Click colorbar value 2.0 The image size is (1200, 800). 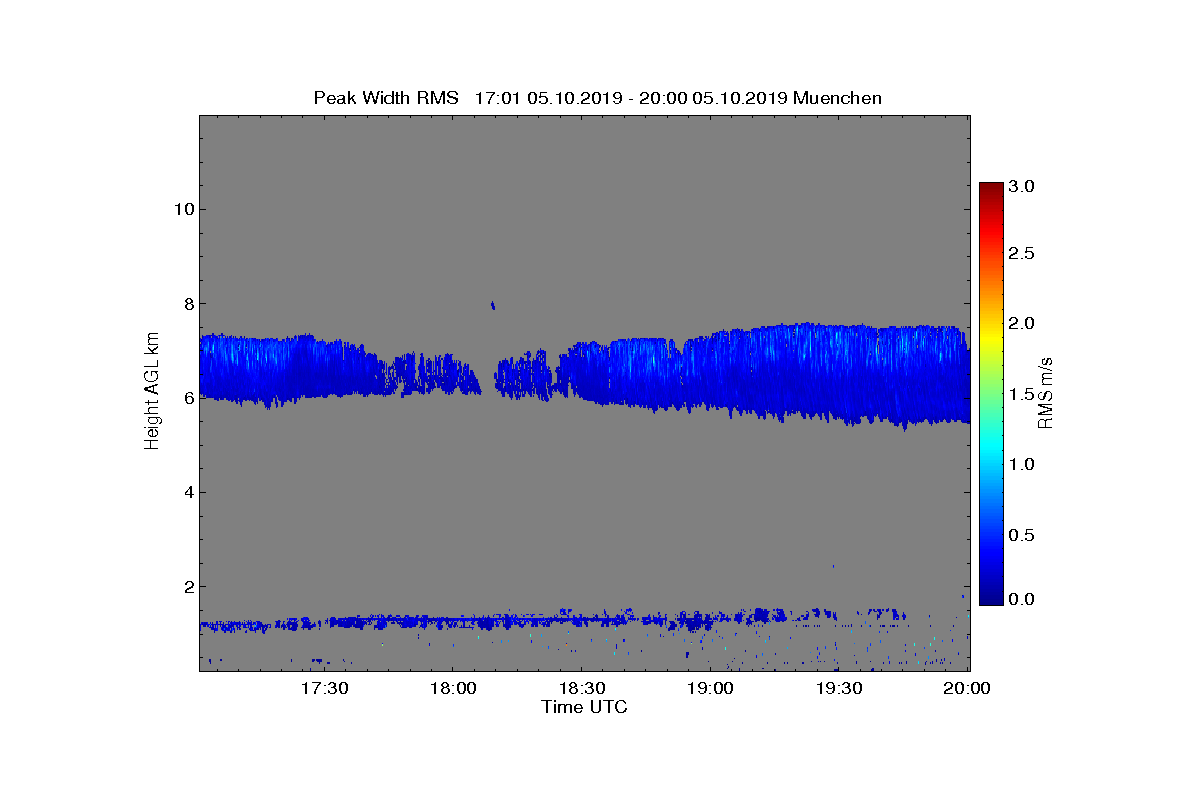pyautogui.click(x=1021, y=323)
